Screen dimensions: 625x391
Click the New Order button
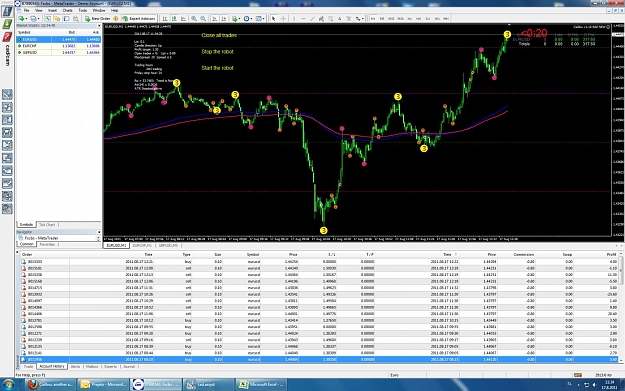tap(98, 19)
